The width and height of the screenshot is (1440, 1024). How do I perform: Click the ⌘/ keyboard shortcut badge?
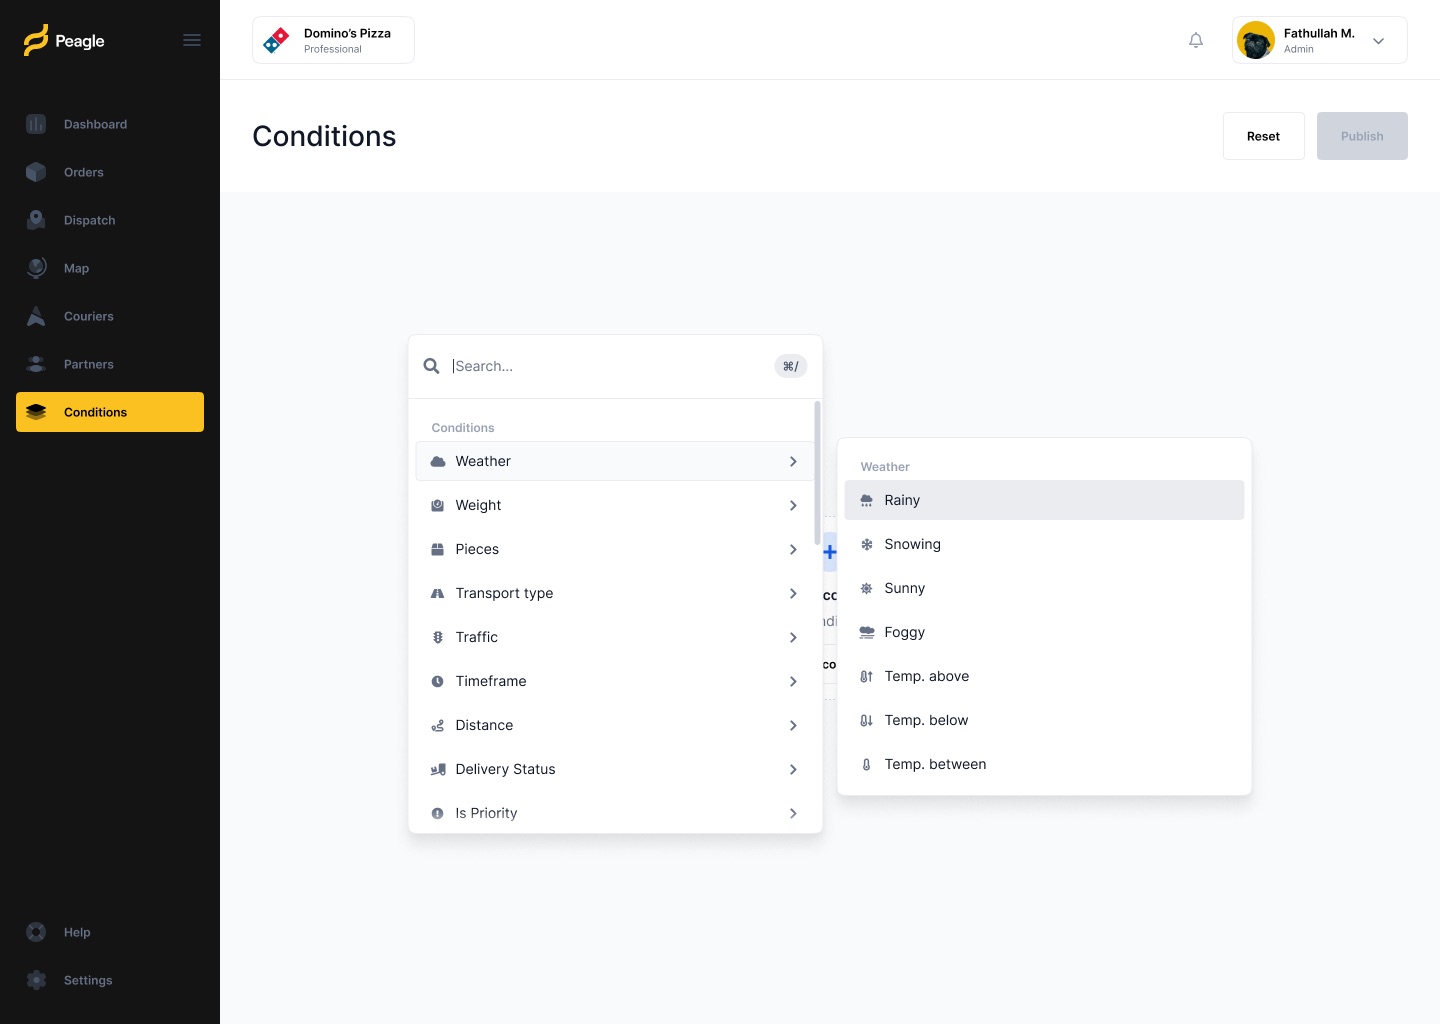pos(791,366)
